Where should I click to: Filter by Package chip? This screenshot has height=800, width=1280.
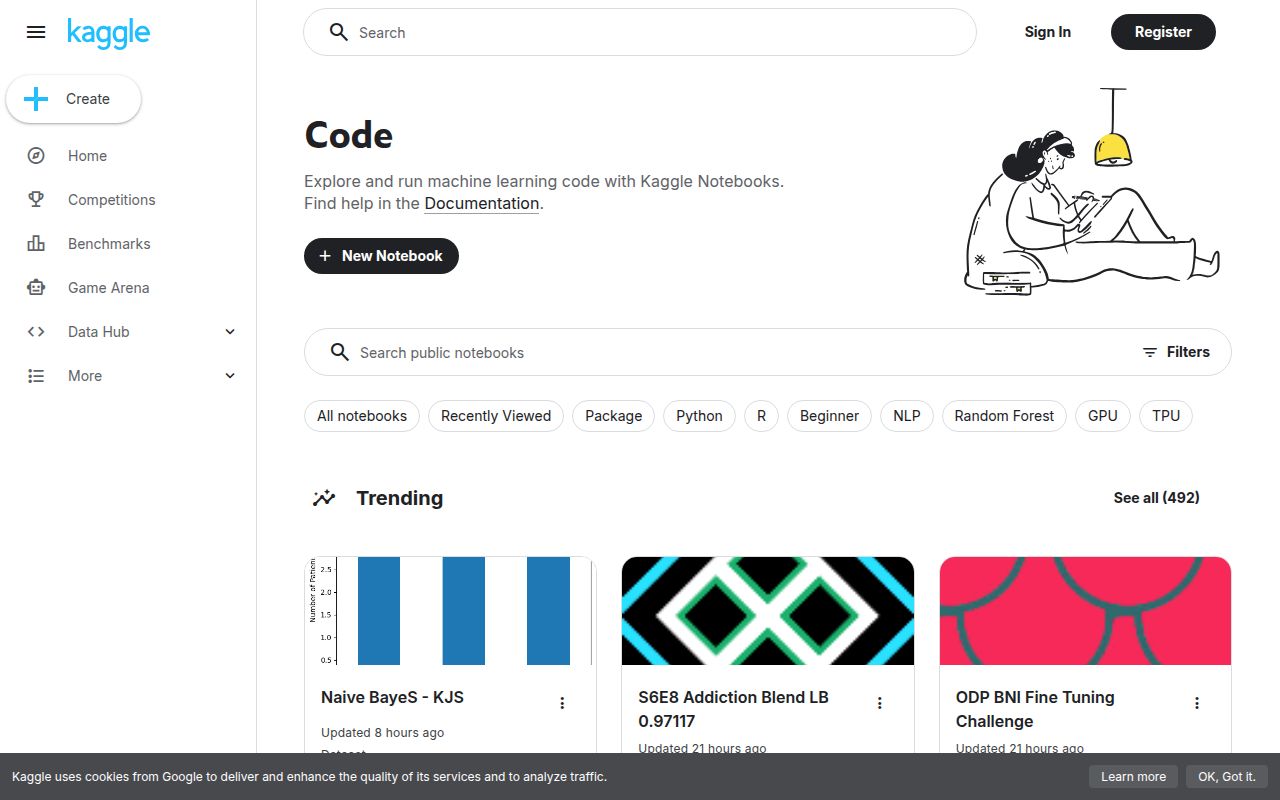(x=614, y=416)
